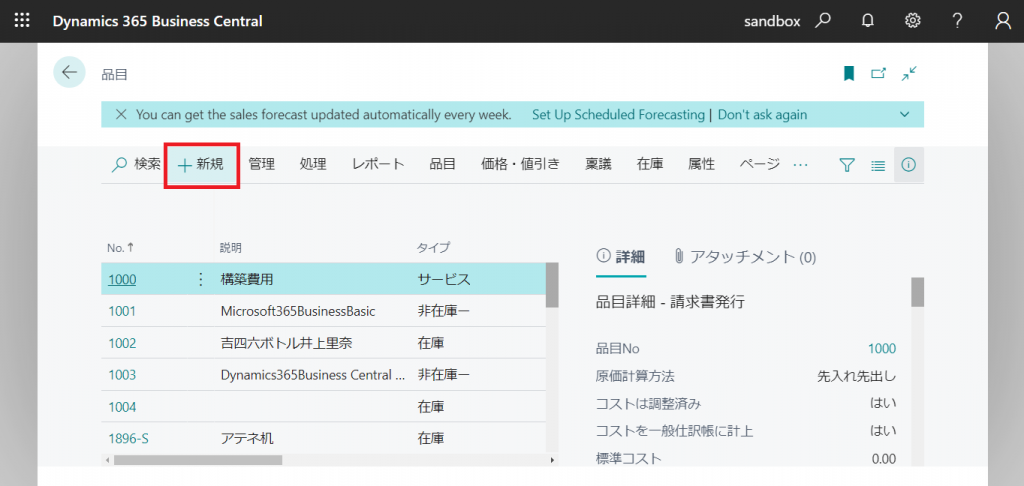The height and width of the screenshot is (486, 1024).
Task: Open the 稟議 menu
Action: pos(598,165)
